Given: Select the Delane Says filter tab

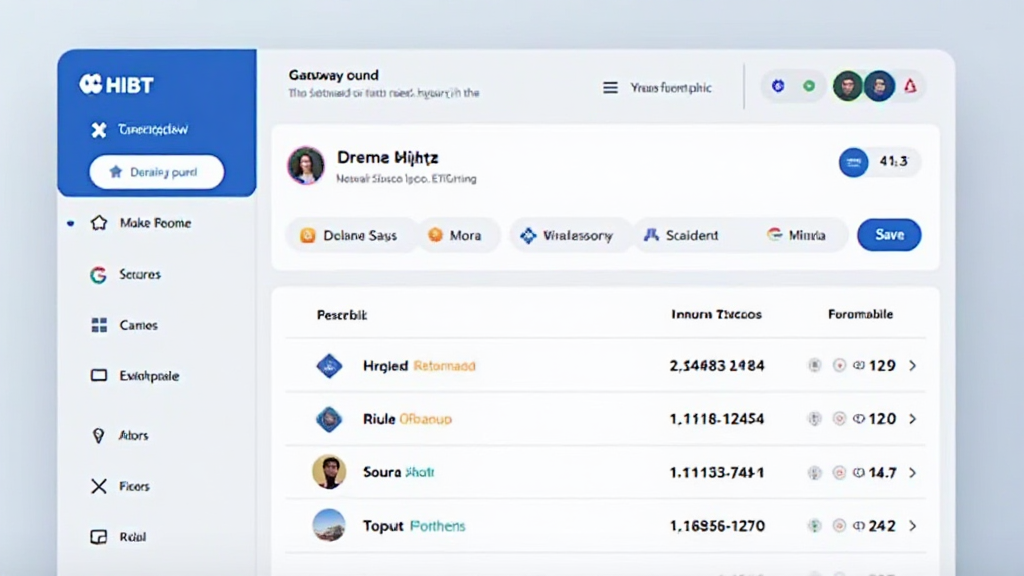Looking at the screenshot, I should (349, 236).
